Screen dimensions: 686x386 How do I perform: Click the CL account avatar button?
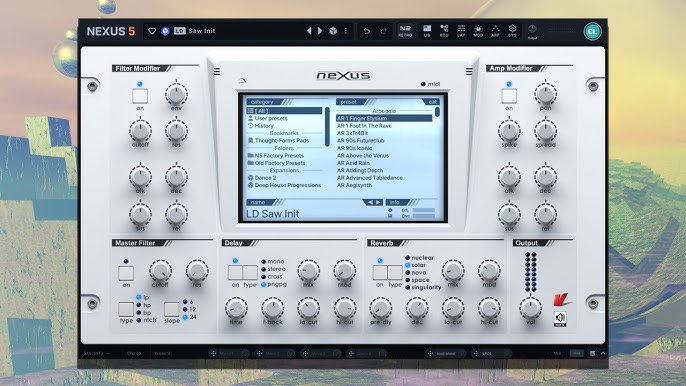[592, 31]
